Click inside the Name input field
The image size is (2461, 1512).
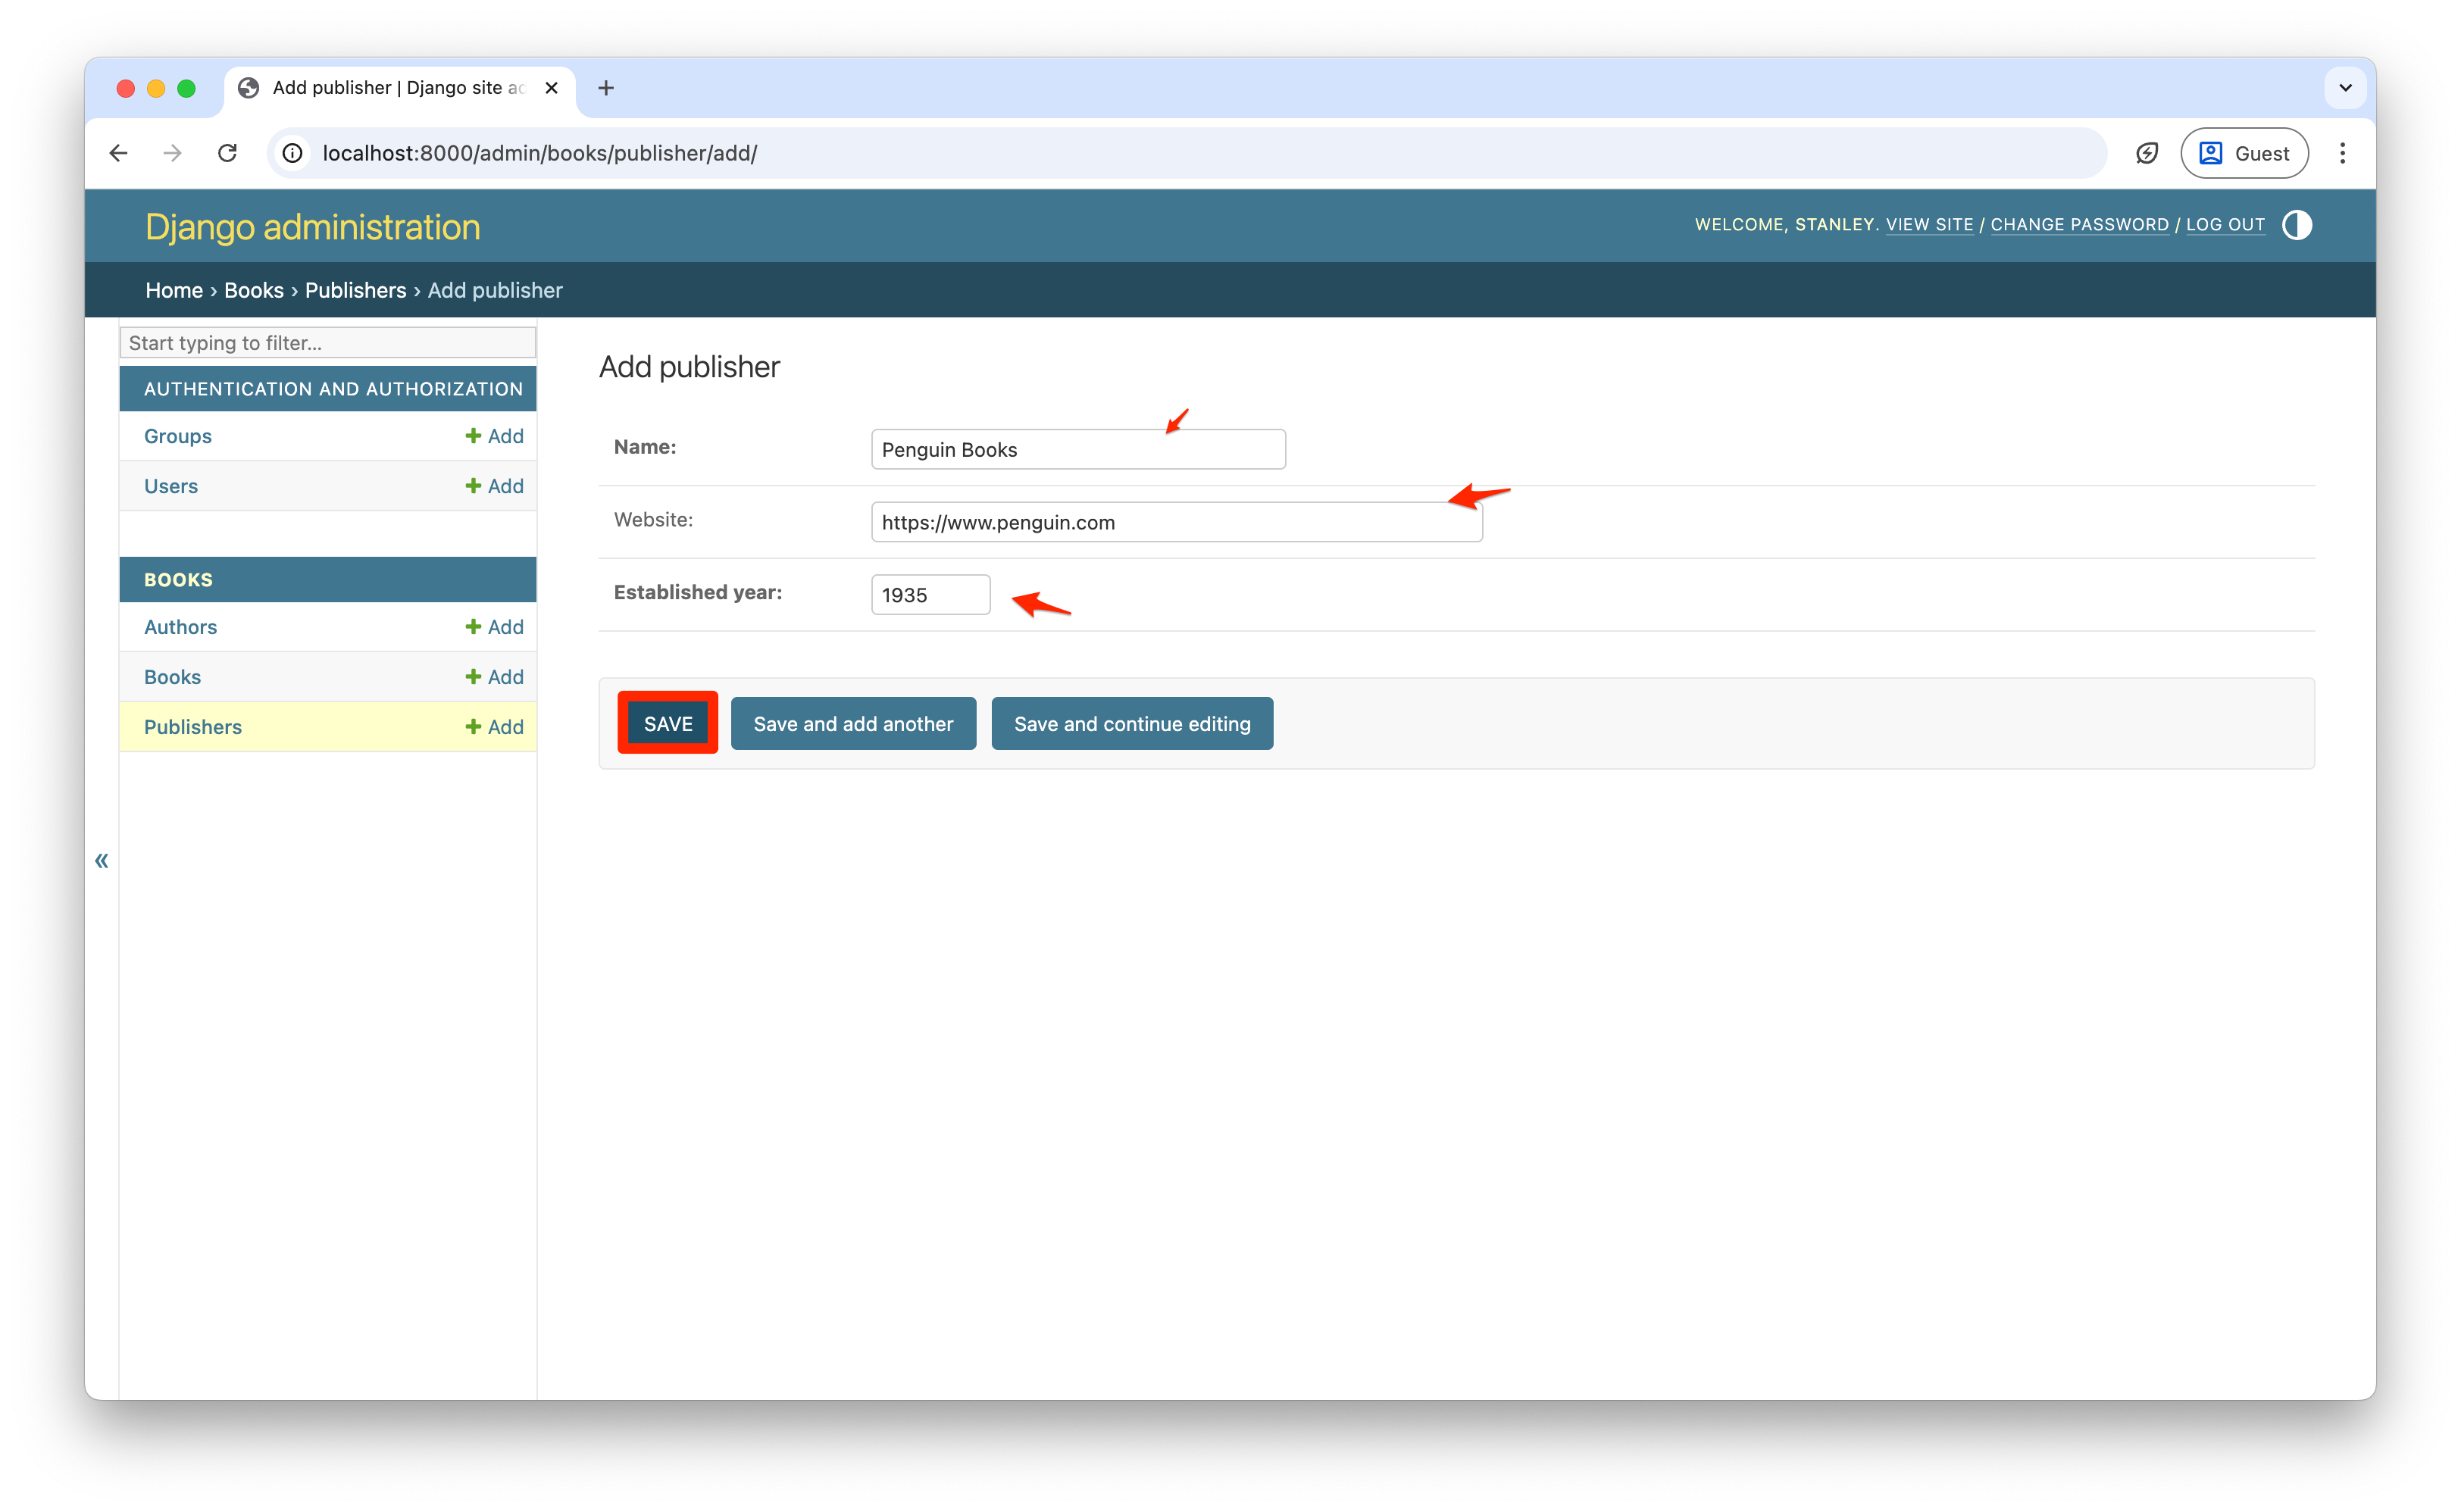pos(1077,449)
